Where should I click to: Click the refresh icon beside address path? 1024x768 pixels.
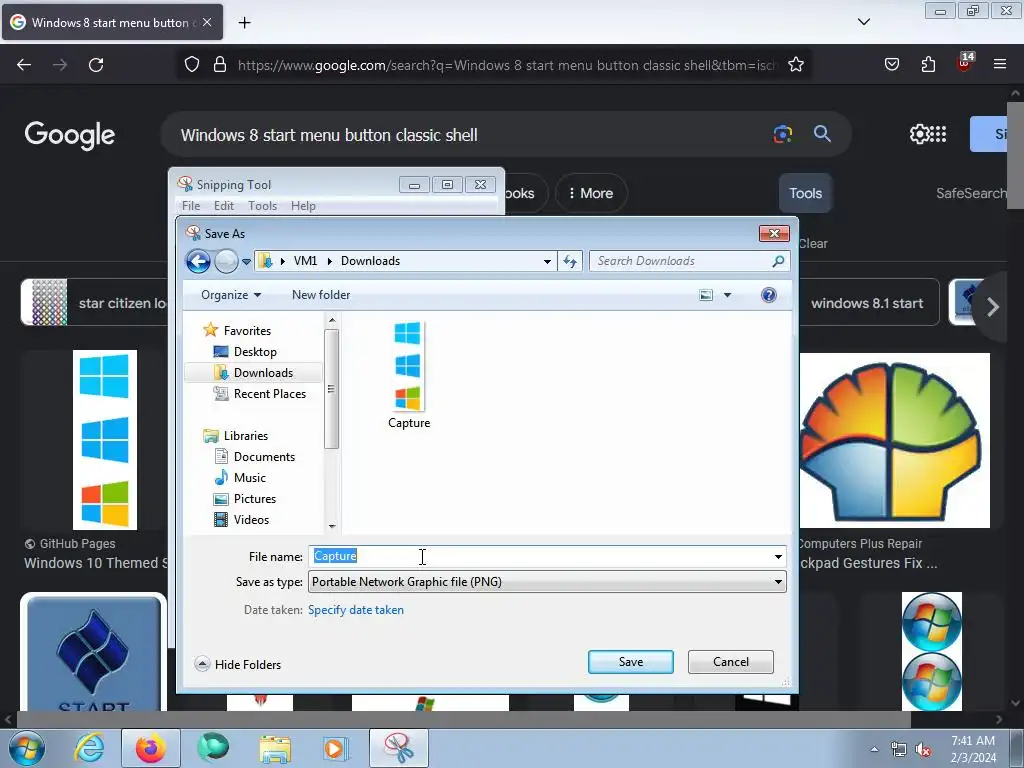tap(569, 261)
